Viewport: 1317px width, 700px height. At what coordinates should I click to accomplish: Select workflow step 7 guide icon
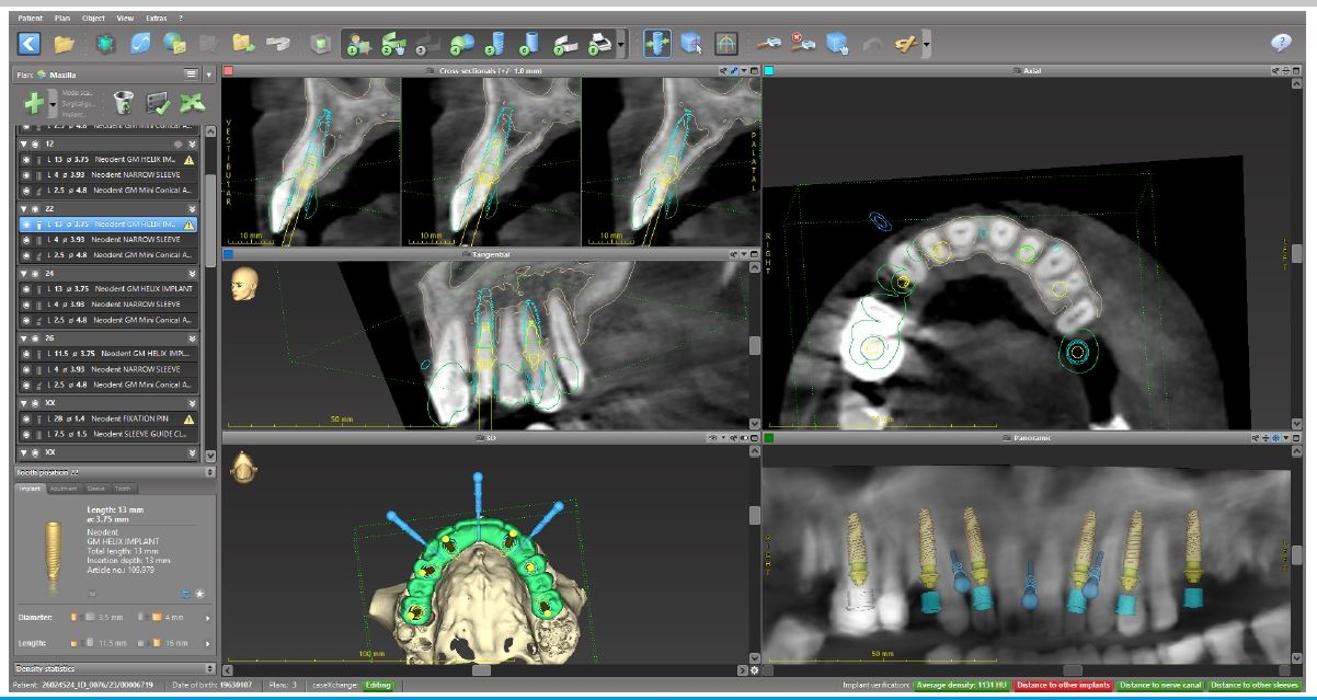565,43
